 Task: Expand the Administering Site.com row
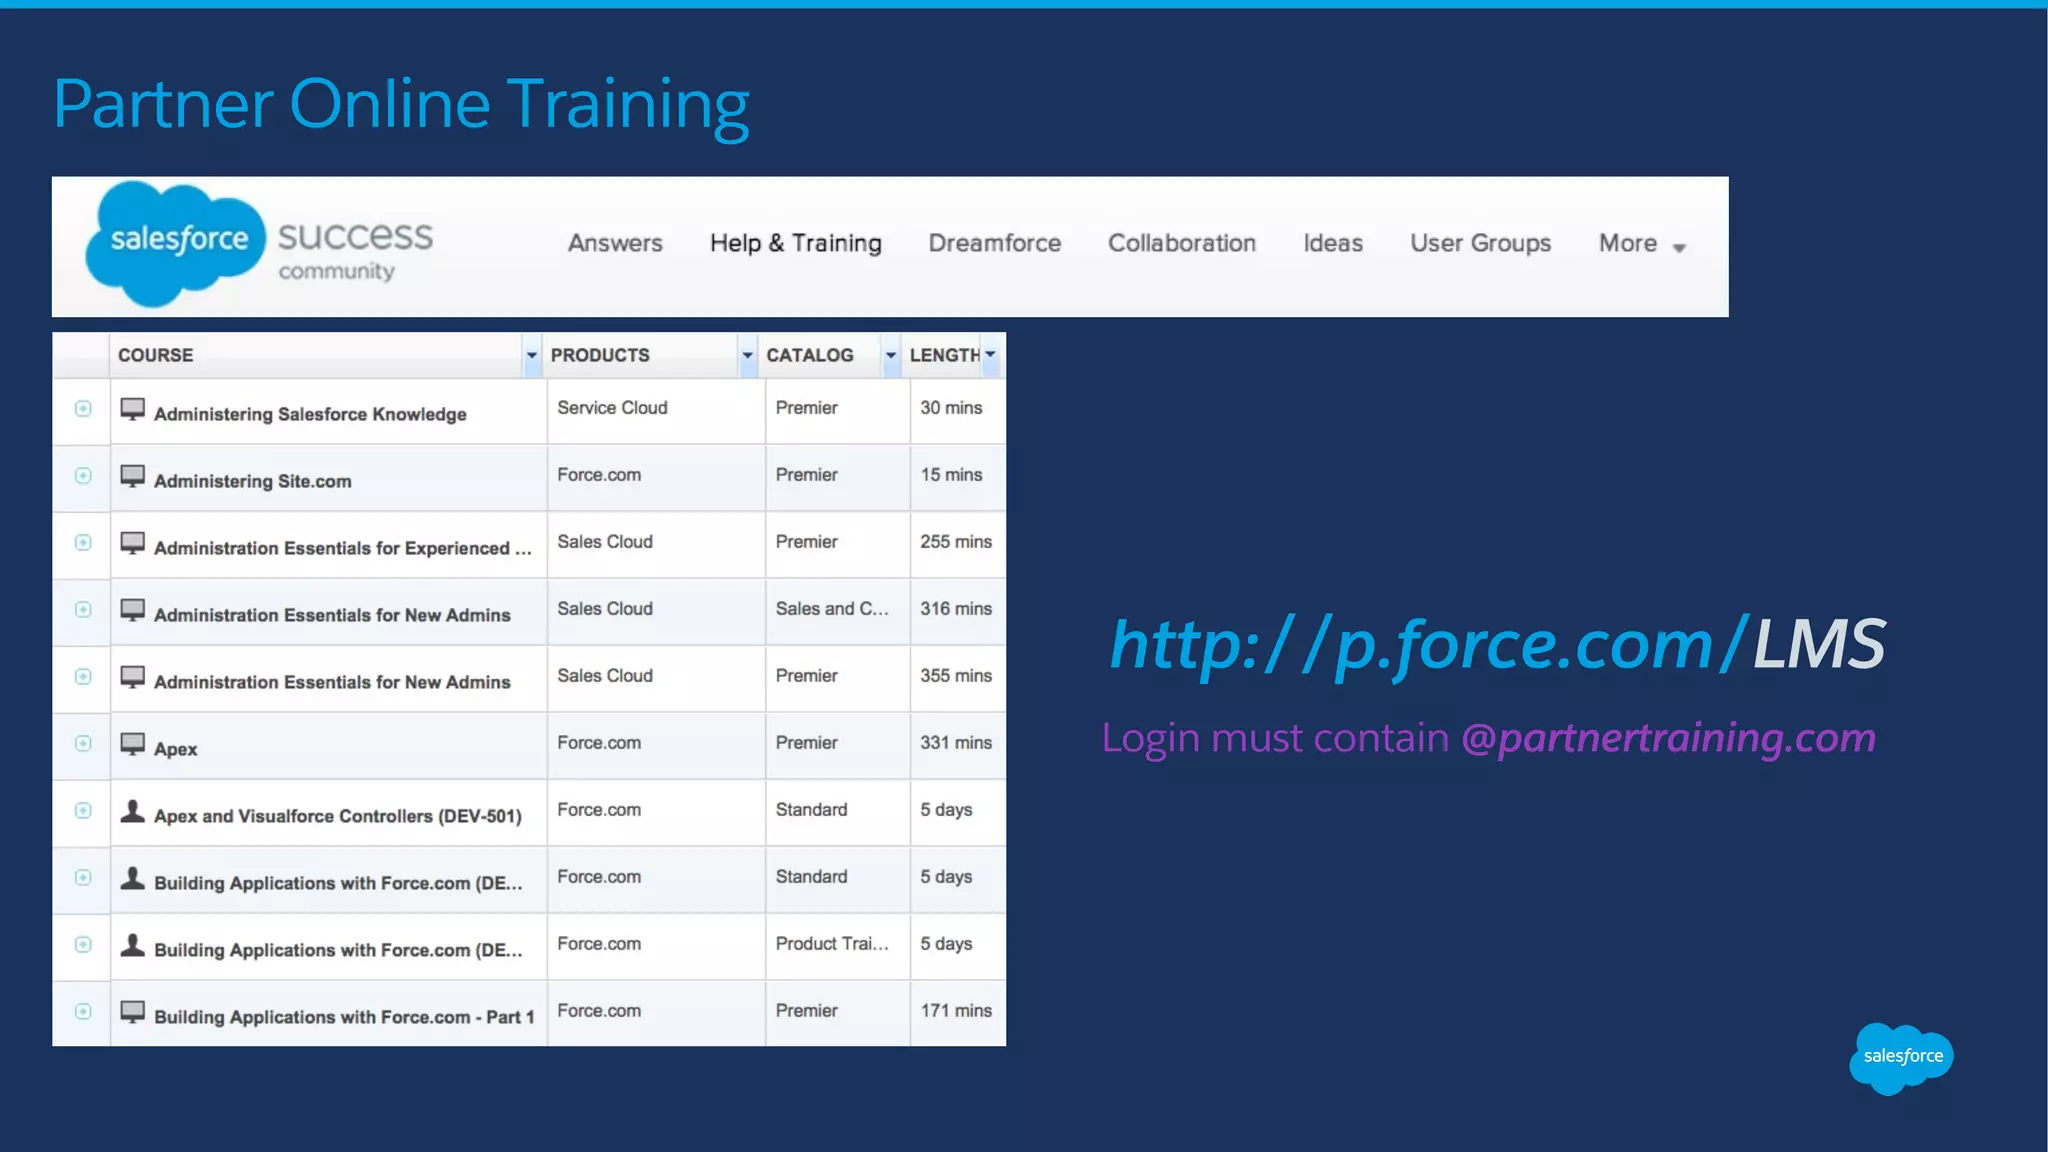click(83, 476)
